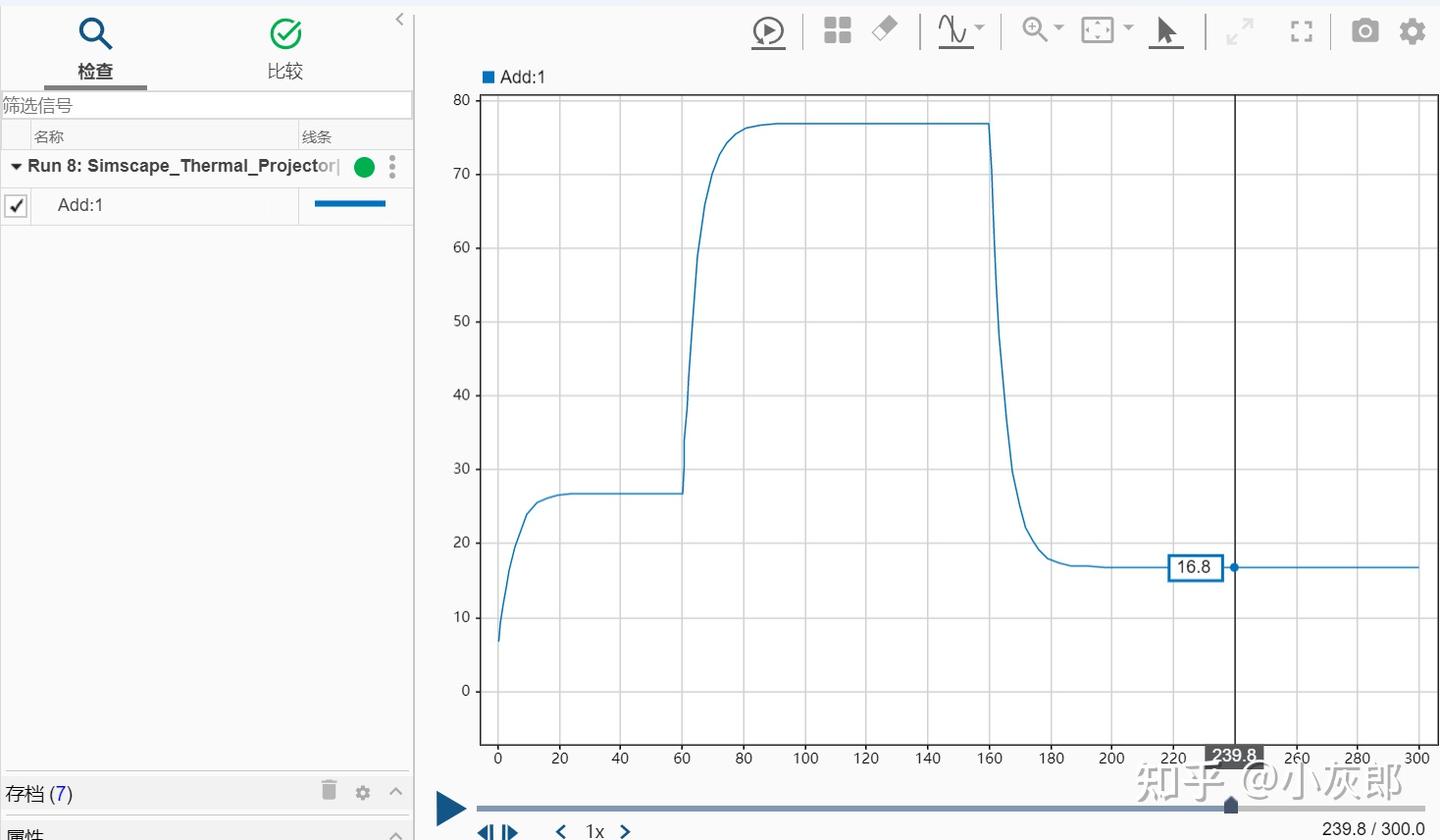Open the Run 8 options menu
This screenshot has width=1440, height=840.
coord(392,167)
